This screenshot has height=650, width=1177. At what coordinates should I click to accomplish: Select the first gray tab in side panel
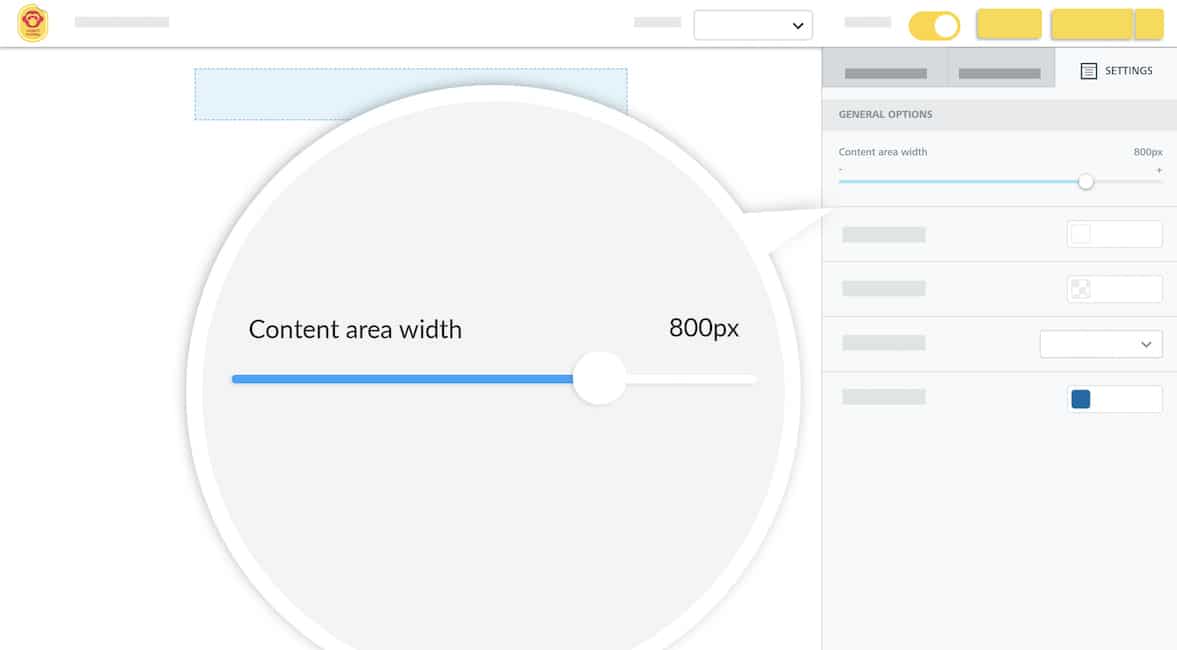pos(885,68)
